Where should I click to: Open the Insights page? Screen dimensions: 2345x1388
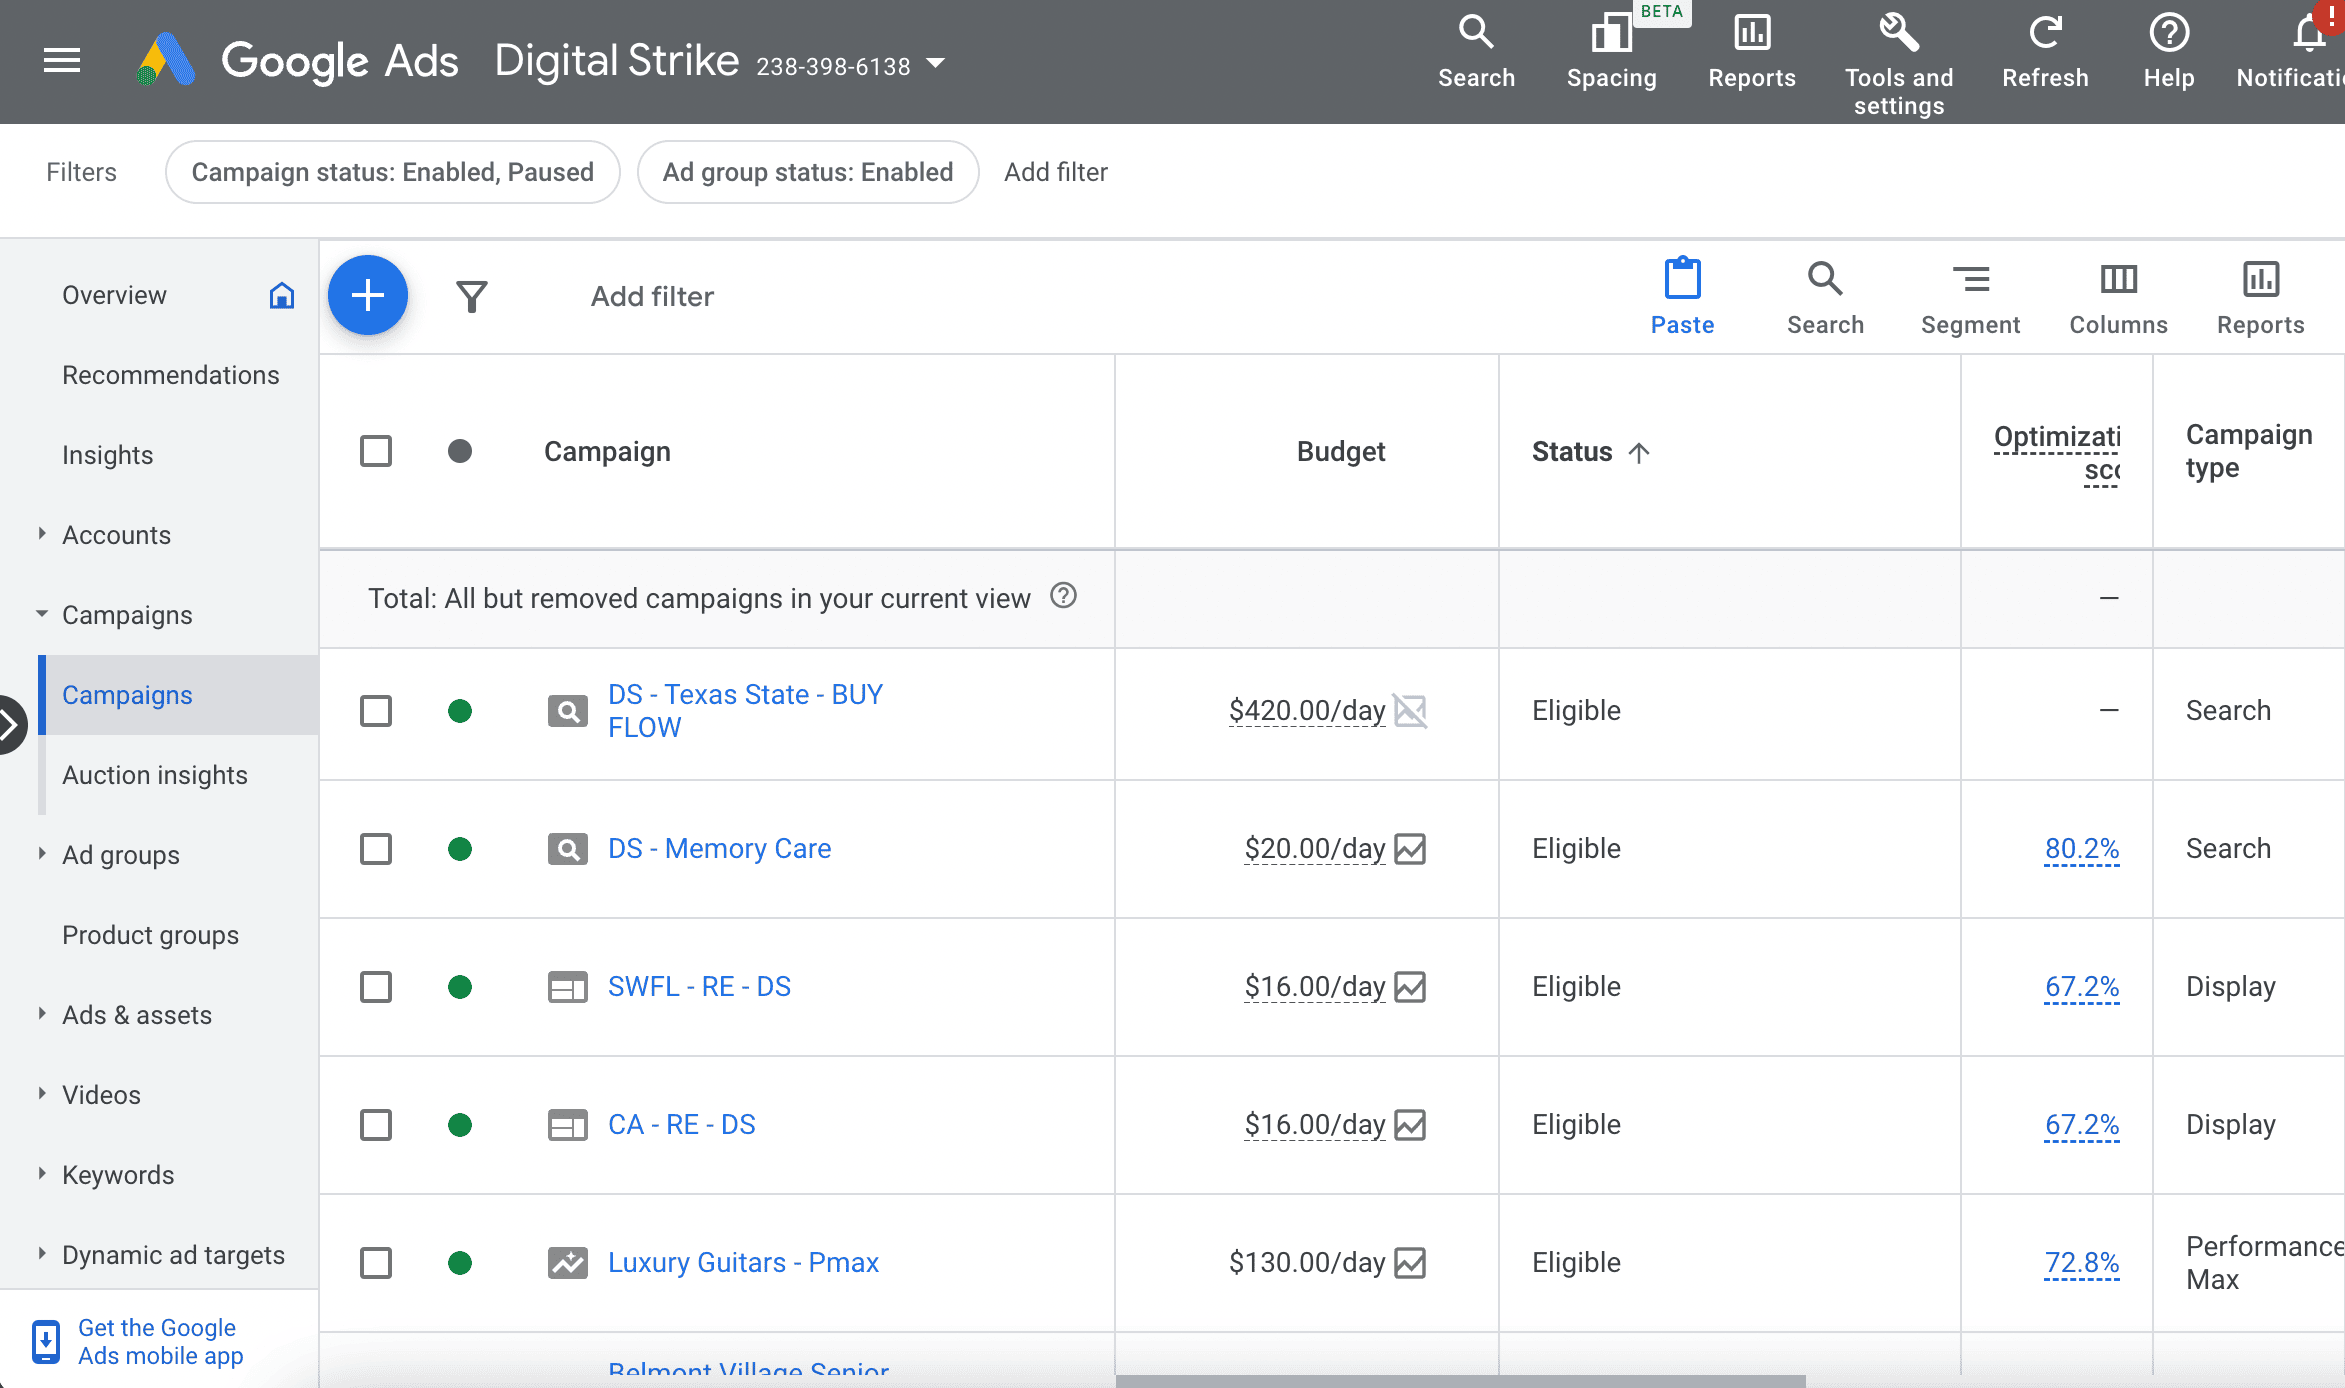coord(107,455)
